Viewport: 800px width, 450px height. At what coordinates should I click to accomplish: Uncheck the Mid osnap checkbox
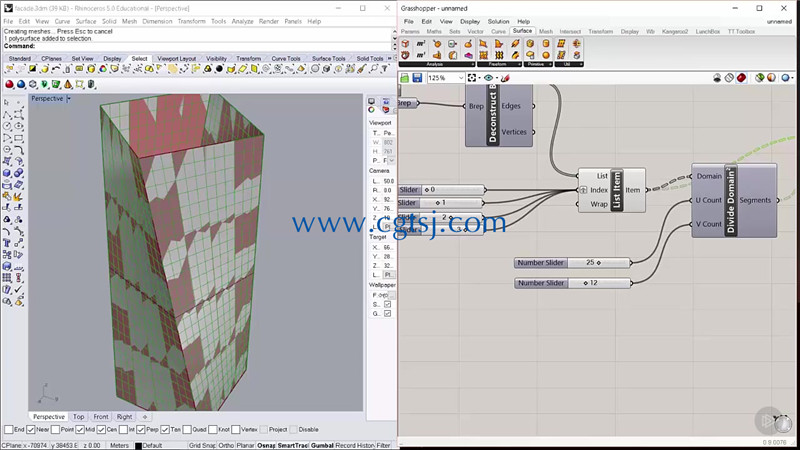(x=80, y=430)
